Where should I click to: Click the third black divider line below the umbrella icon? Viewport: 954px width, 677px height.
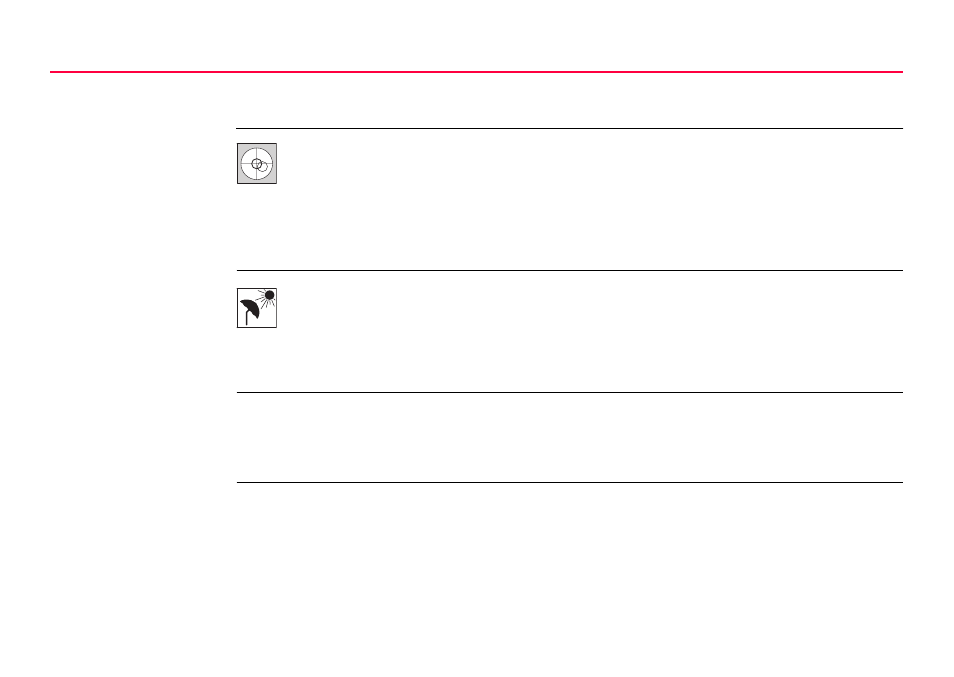tap(569, 392)
